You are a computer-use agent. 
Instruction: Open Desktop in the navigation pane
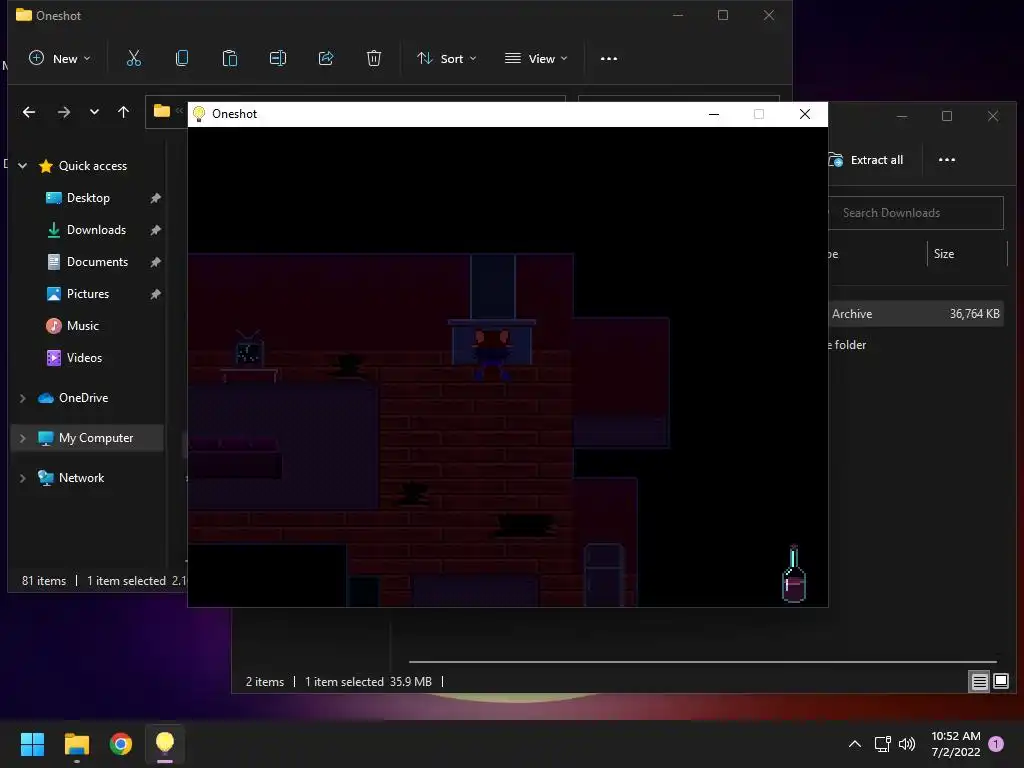88,198
